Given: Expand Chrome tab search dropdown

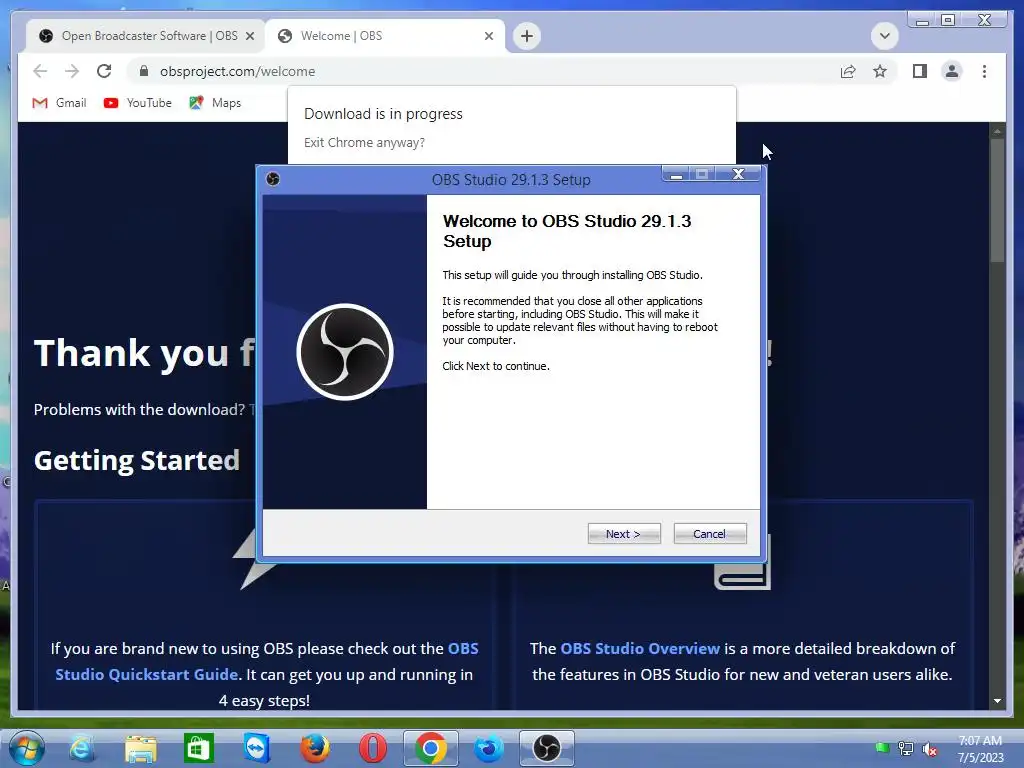Looking at the screenshot, I should pyautogui.click(x=884, y=36).
